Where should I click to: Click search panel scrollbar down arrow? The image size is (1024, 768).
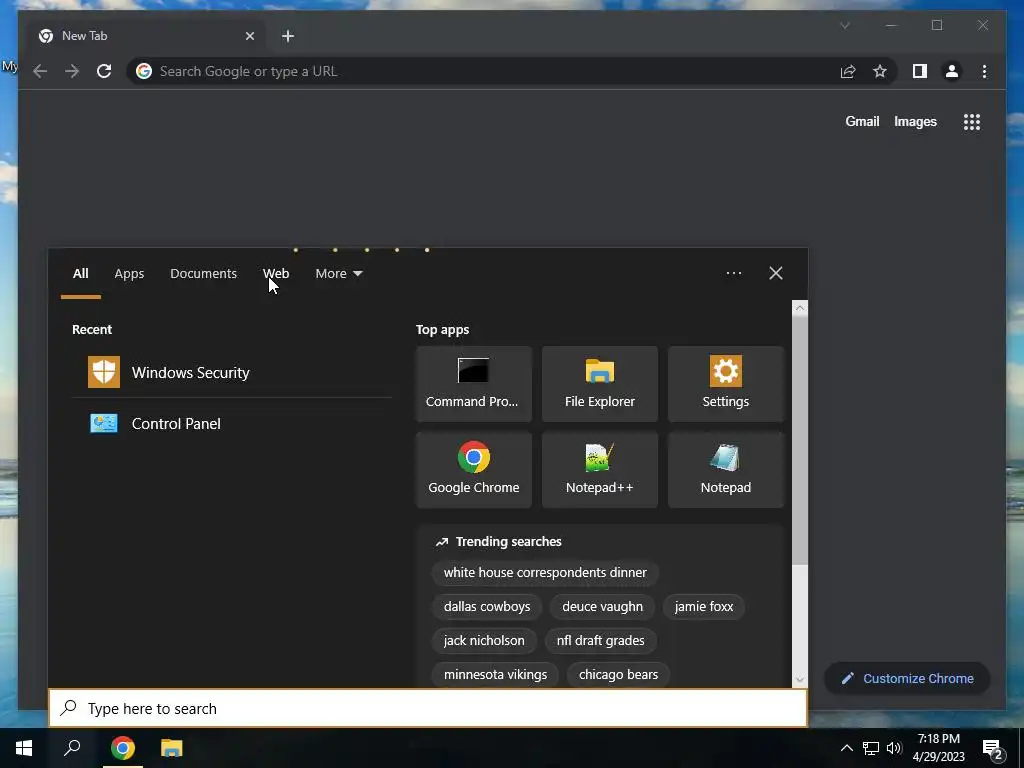point(800,680)
